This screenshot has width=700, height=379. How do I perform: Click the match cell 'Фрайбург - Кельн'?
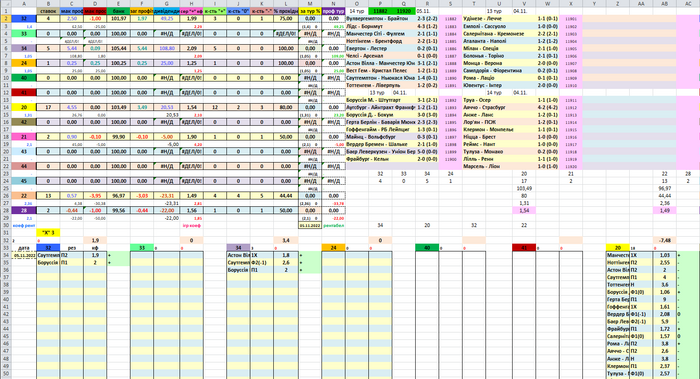380,159
